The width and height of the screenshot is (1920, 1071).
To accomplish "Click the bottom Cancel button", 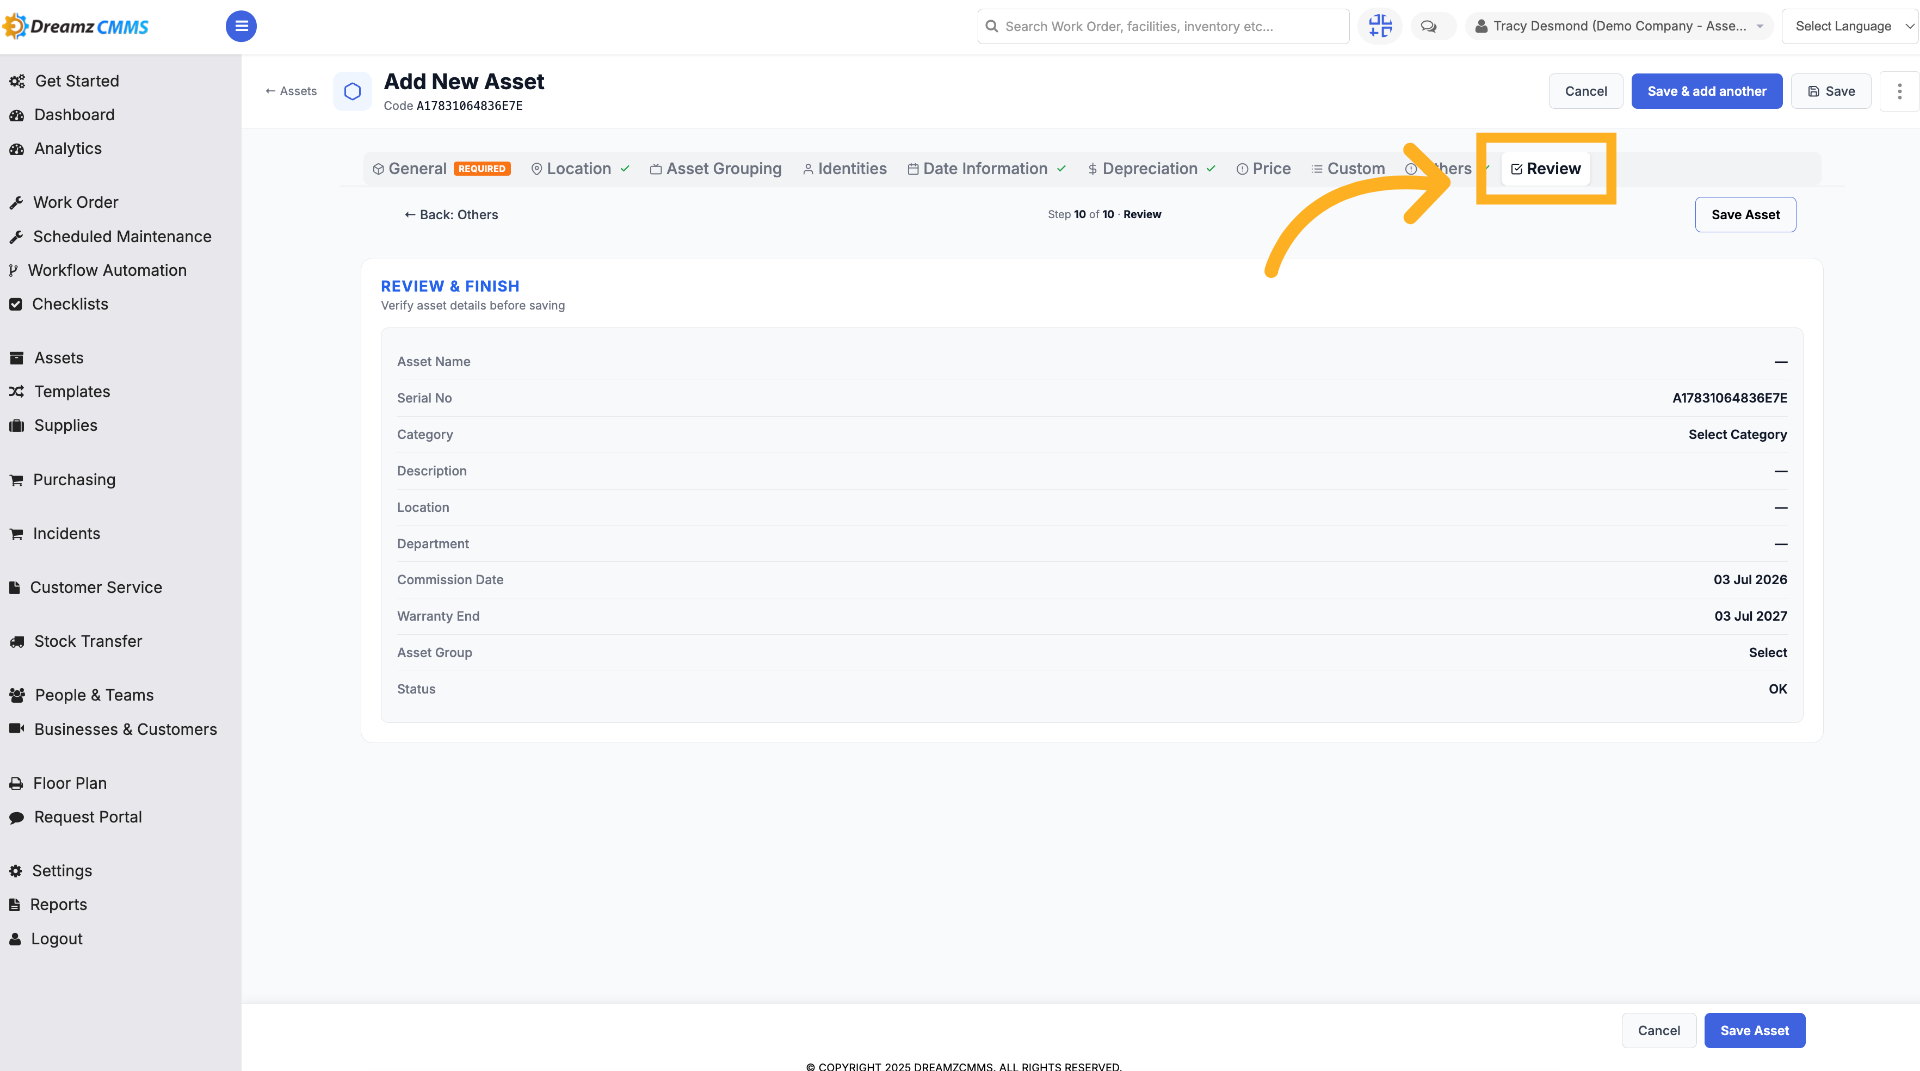I will pyautogui.click(x=1659, y=1031).
